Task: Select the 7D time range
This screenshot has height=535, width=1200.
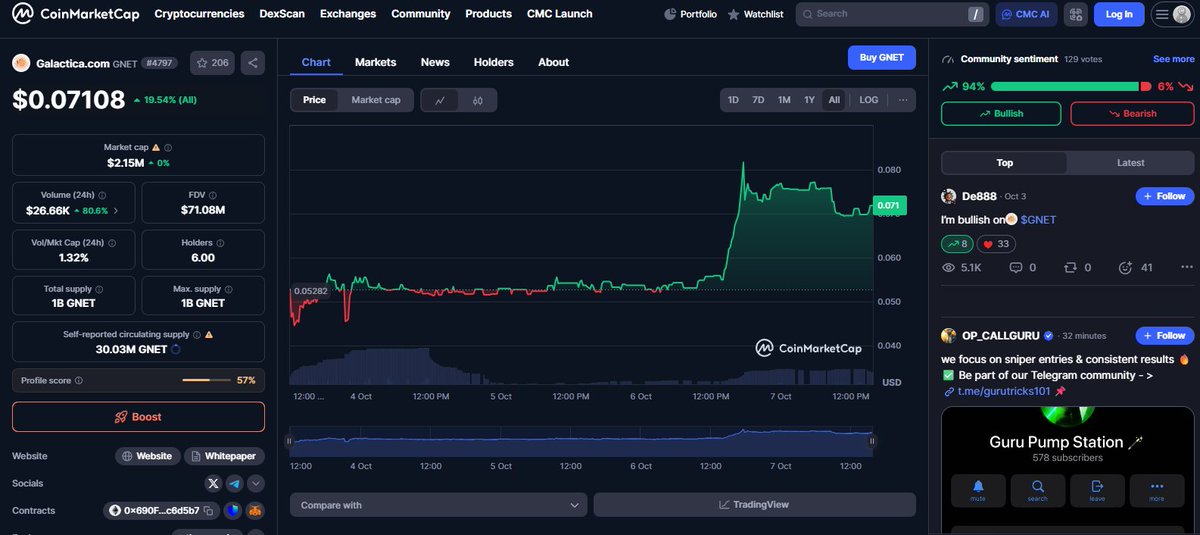Action: point(758,100)
